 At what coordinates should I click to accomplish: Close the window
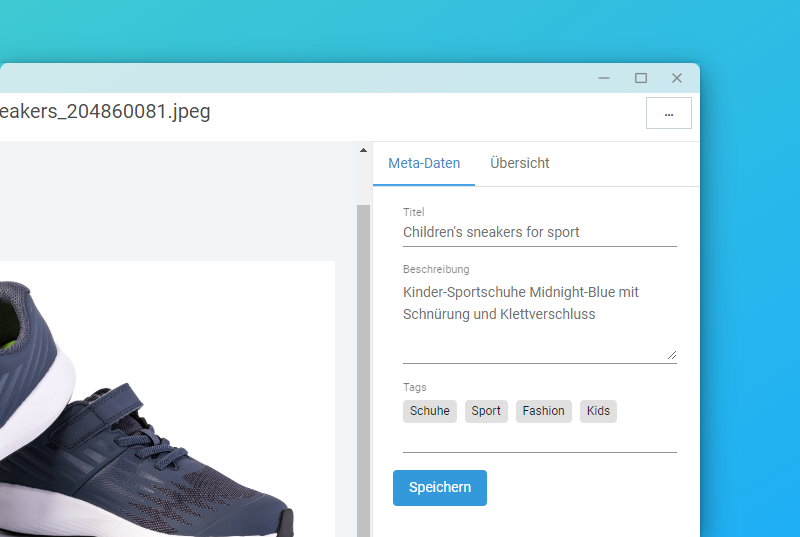(677, 78)
